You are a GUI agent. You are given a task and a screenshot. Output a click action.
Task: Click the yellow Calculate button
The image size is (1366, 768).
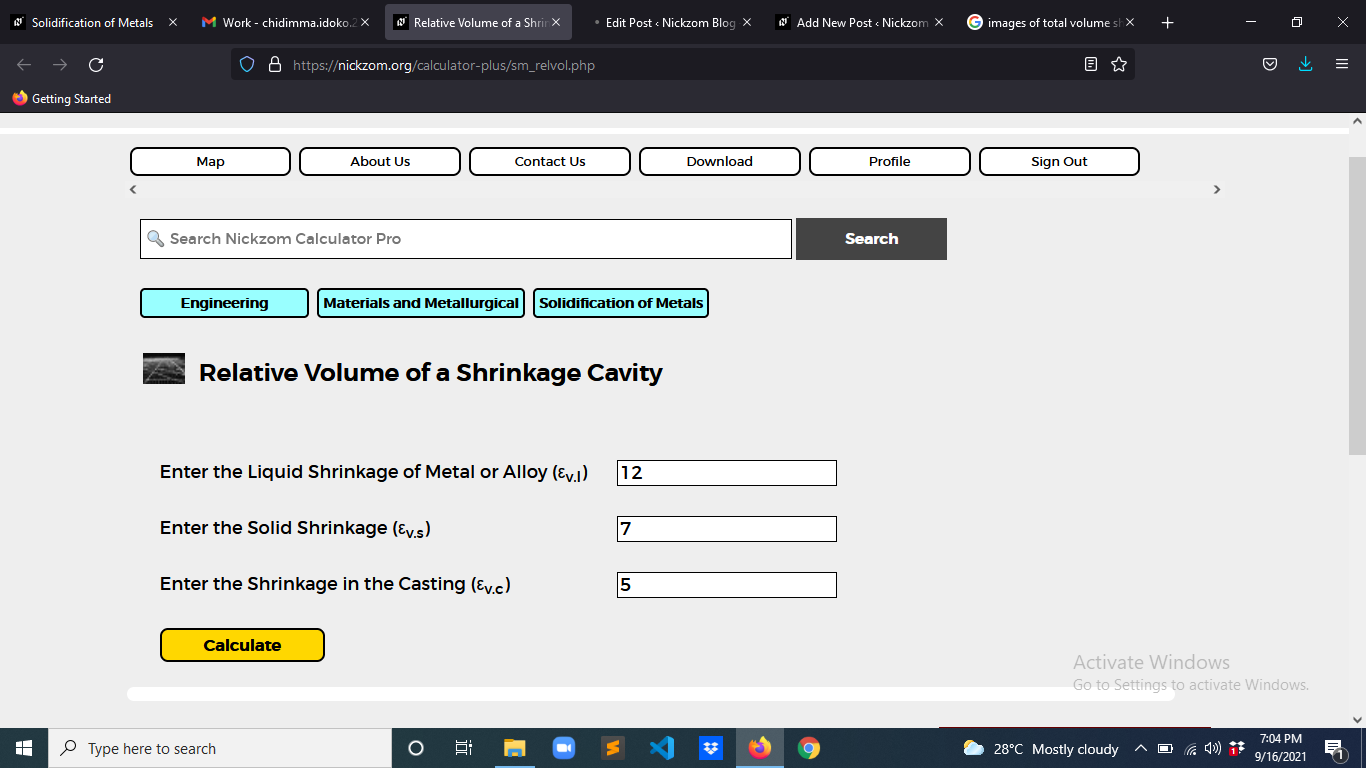242,645
